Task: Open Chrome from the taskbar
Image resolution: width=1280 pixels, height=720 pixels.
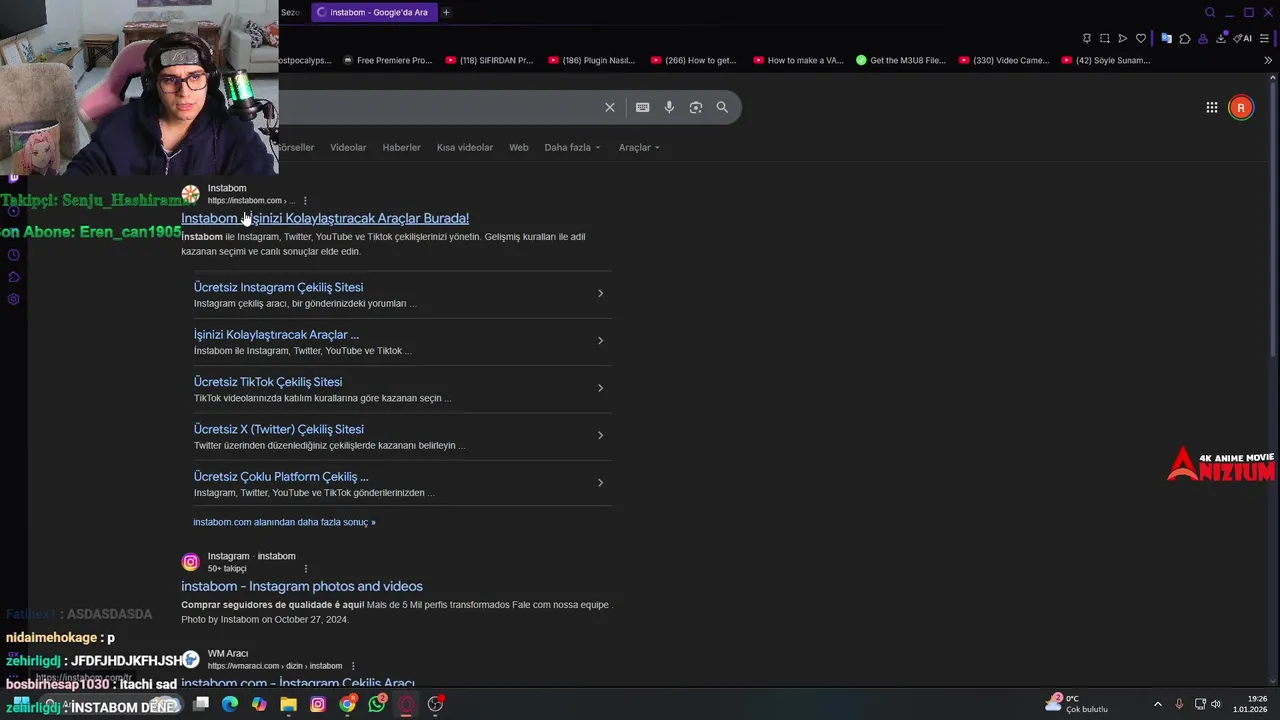Action: [x=347, y=704]
